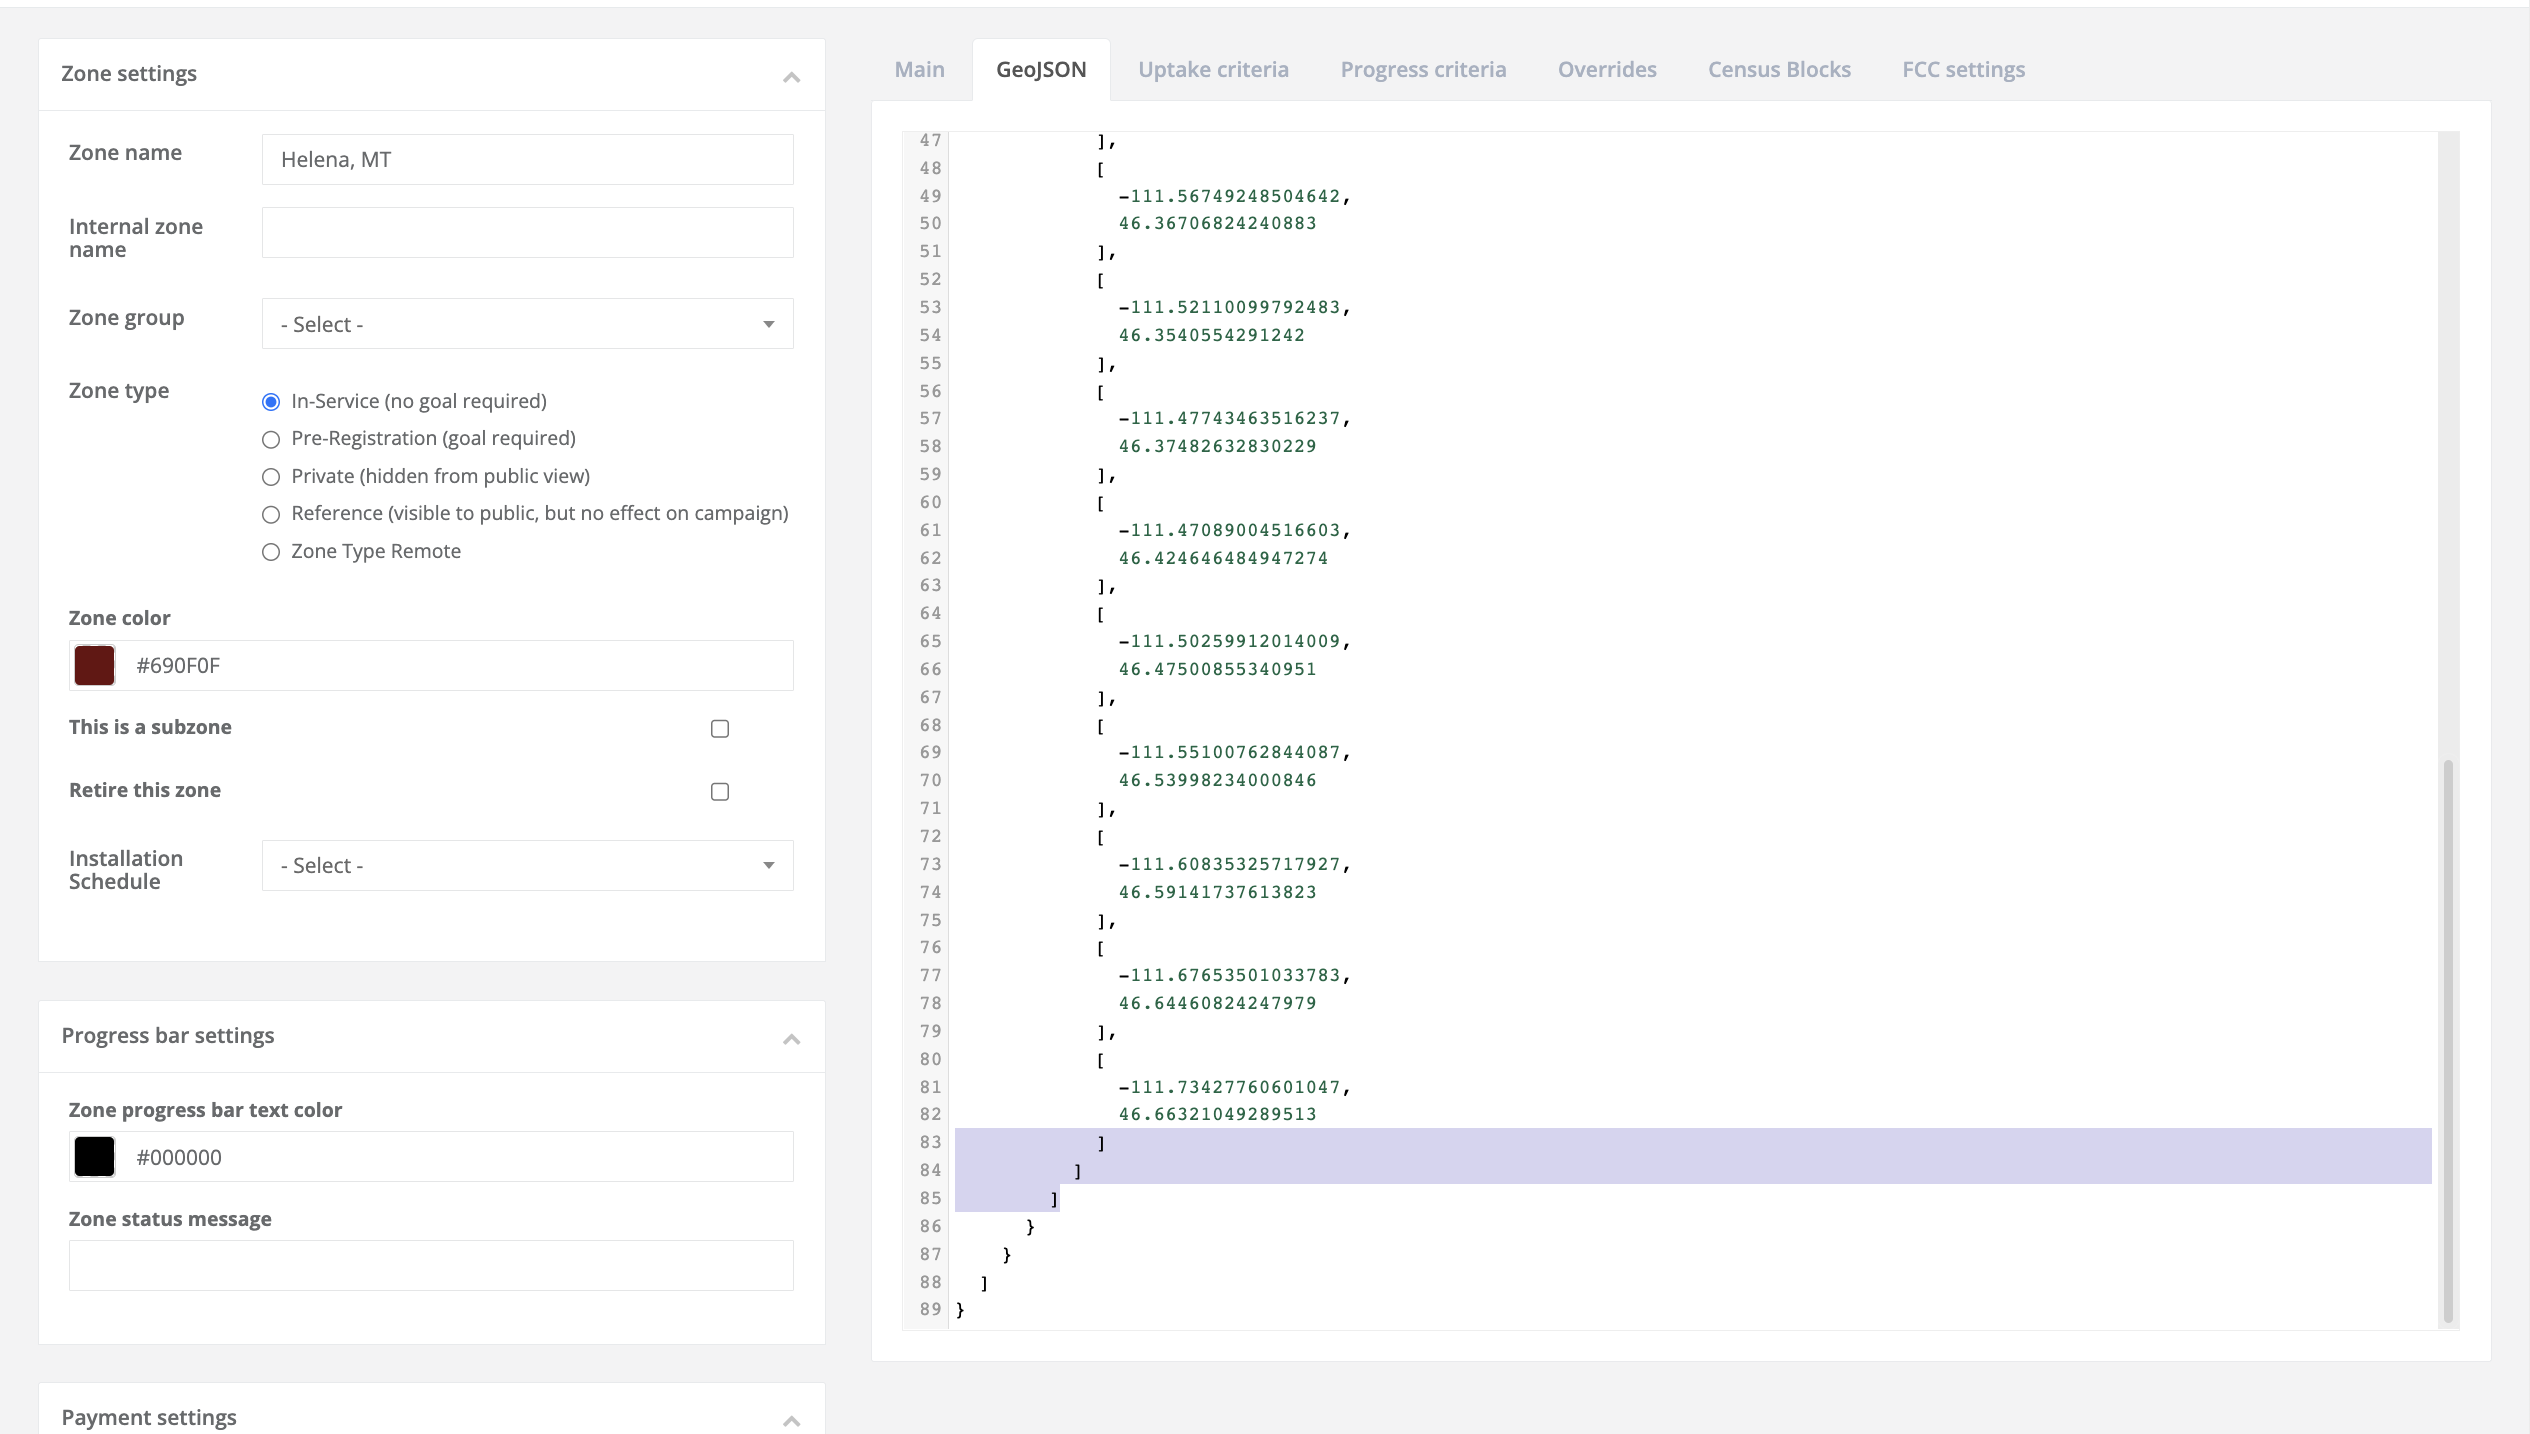Collapse the Zone settings panel
This screenshot has height=1434, width=2530.
[791, 75]
